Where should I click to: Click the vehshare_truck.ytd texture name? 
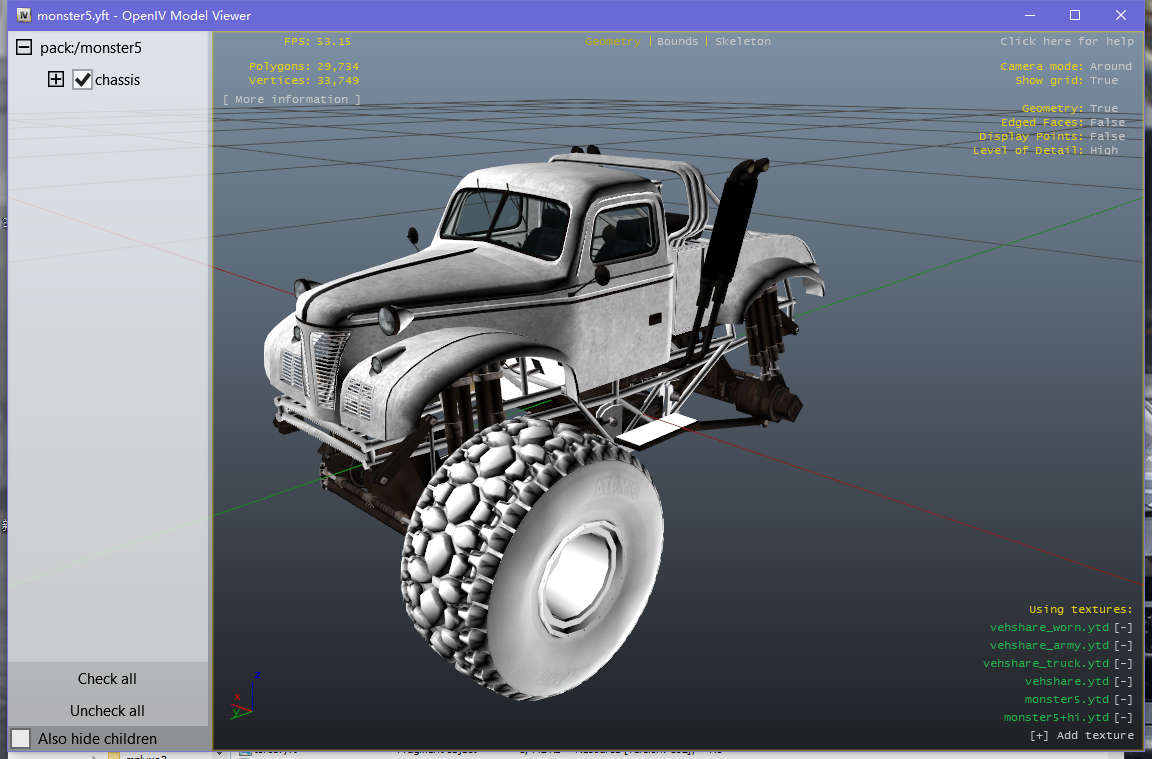1046,663
